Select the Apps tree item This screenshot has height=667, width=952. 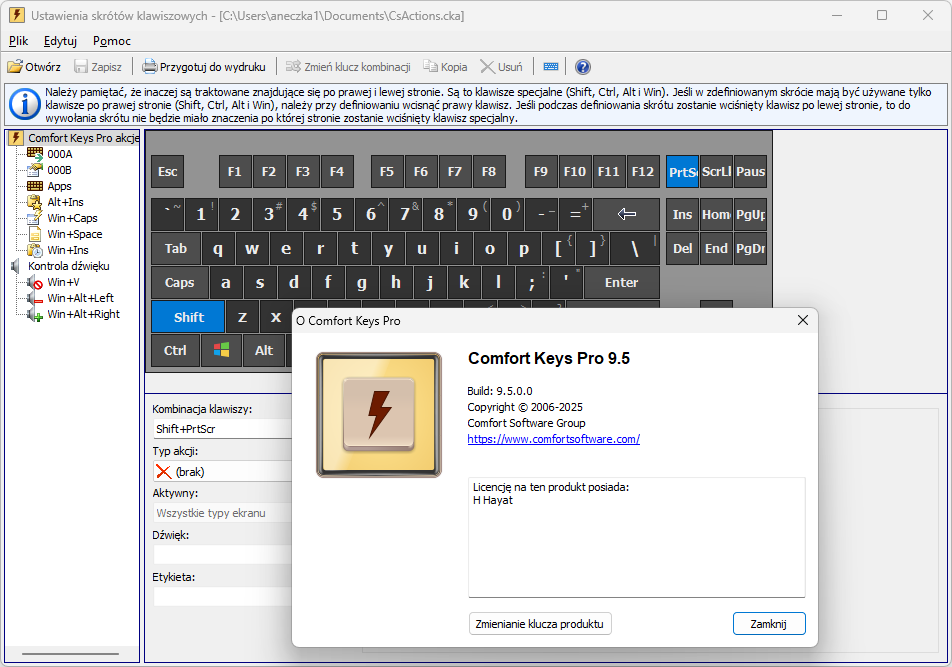[59, 186]
